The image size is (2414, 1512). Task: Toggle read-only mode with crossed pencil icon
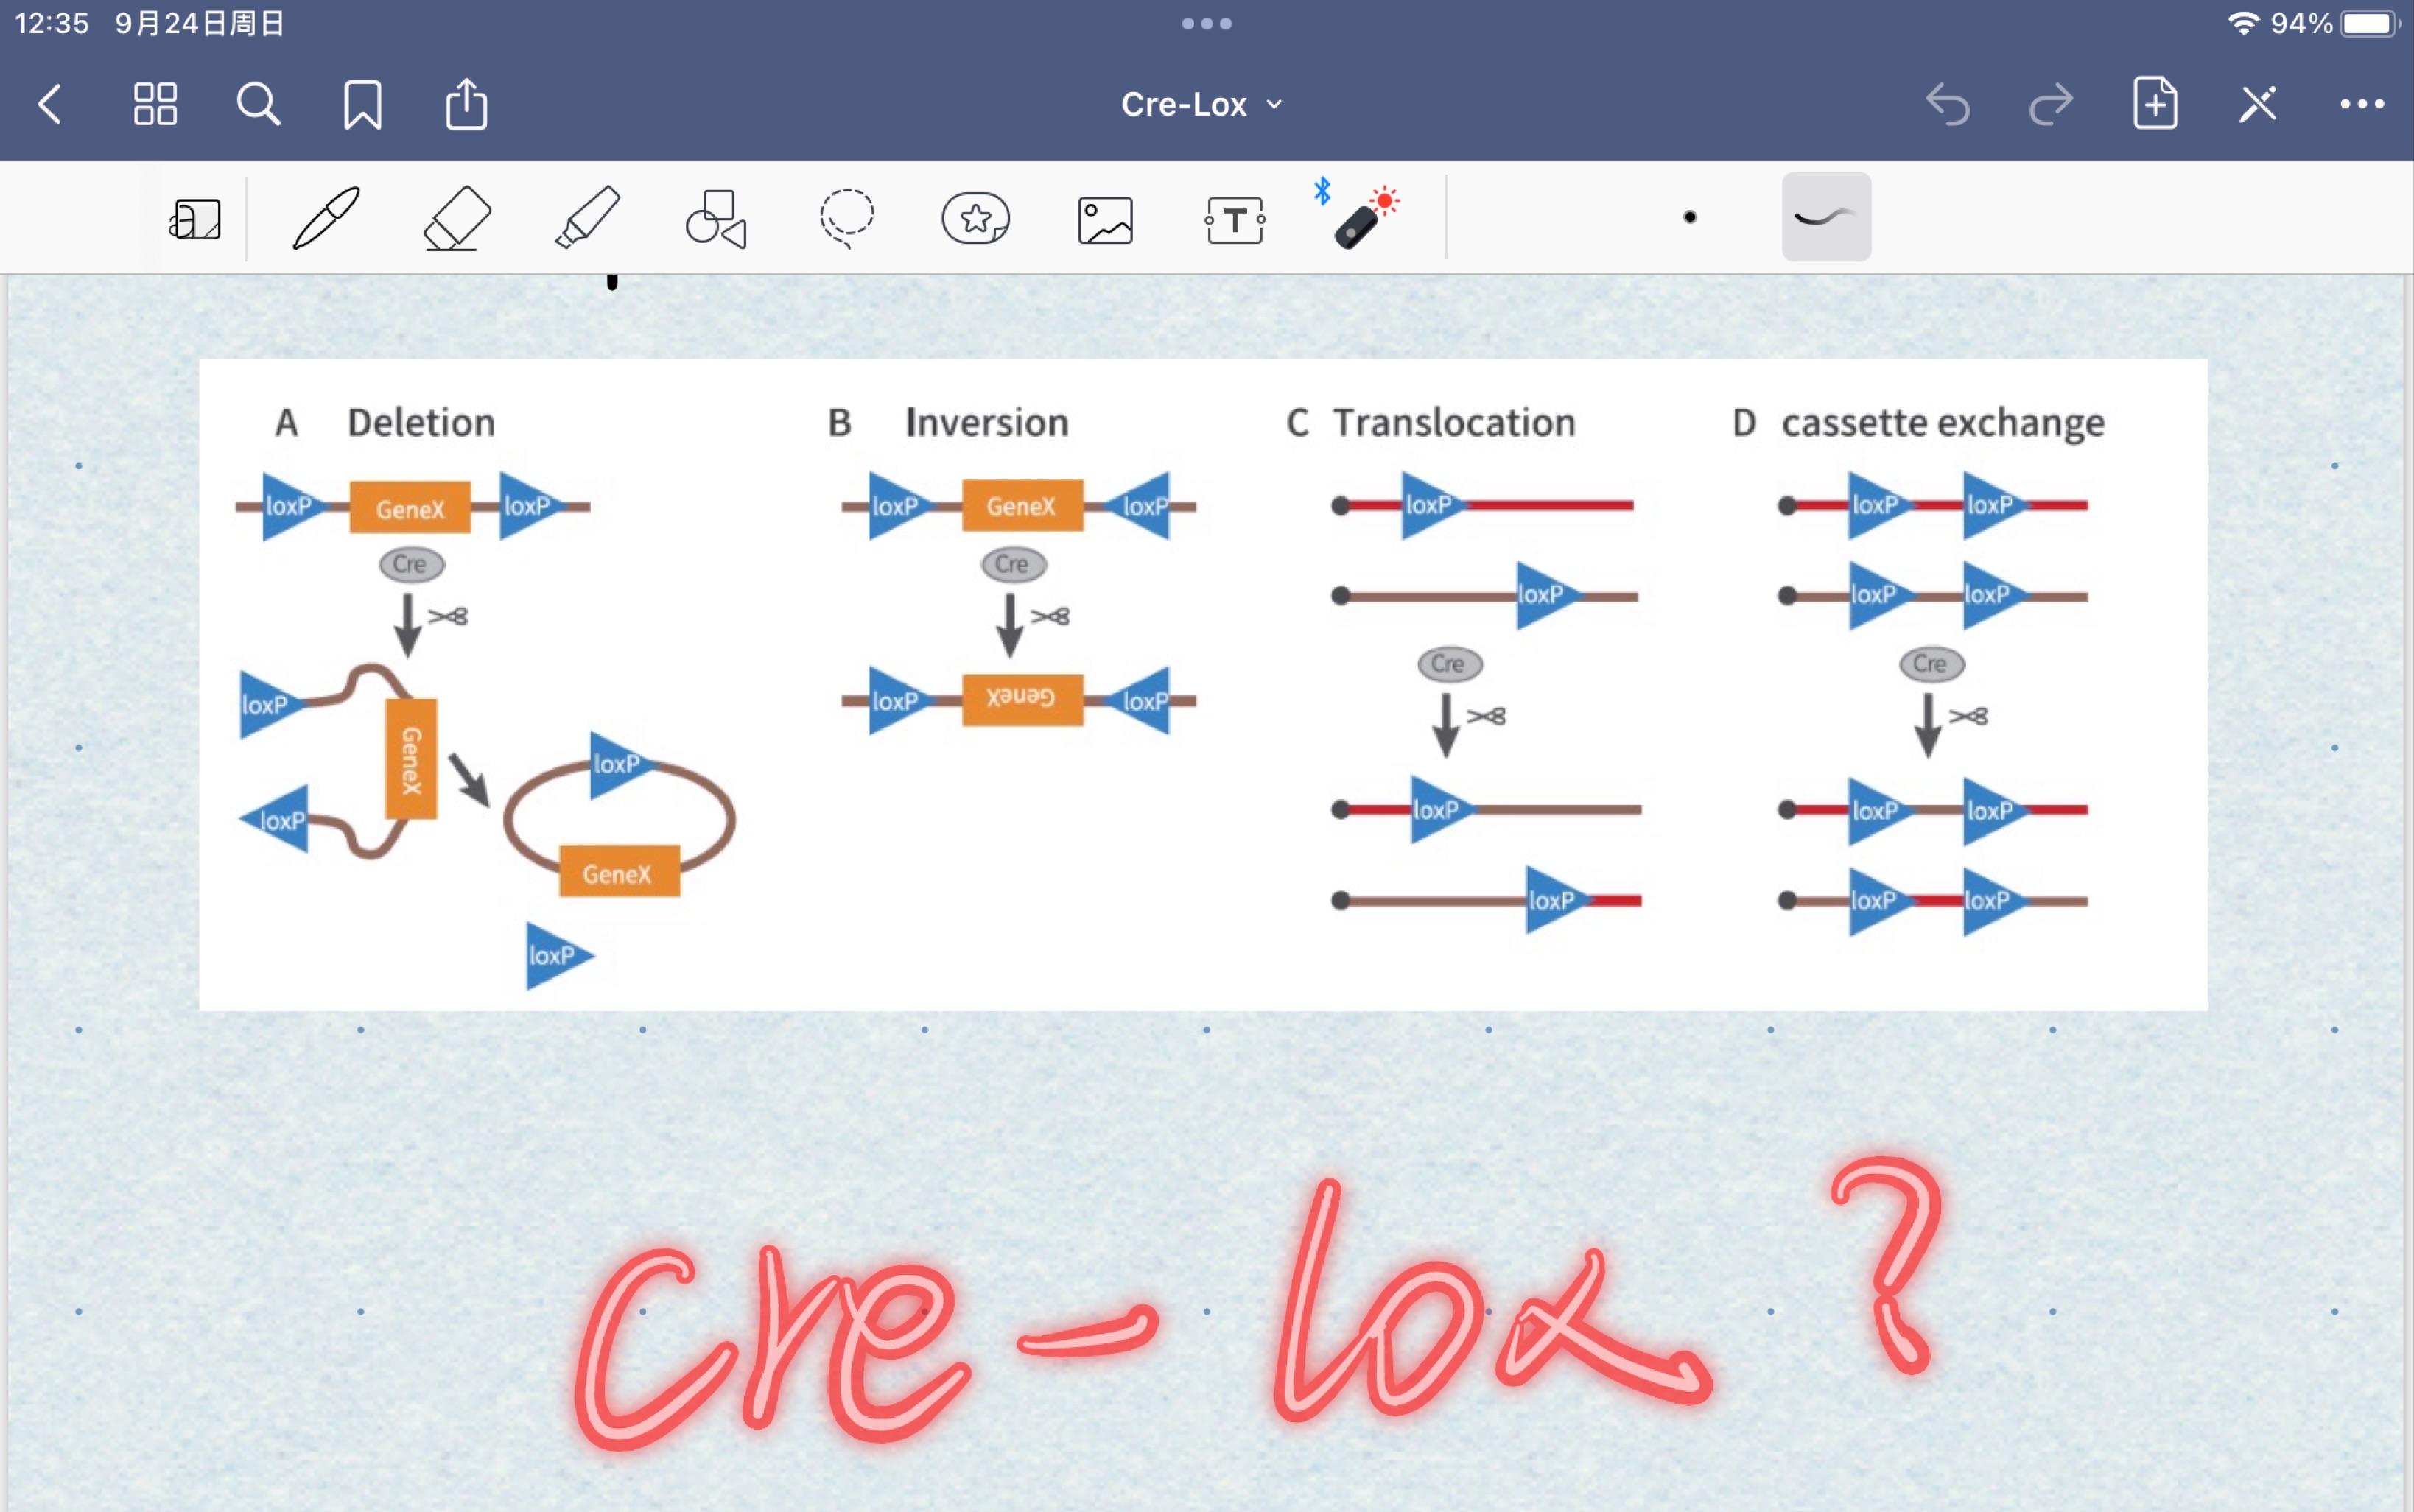pyautogui.click(x=2258, y=104)
